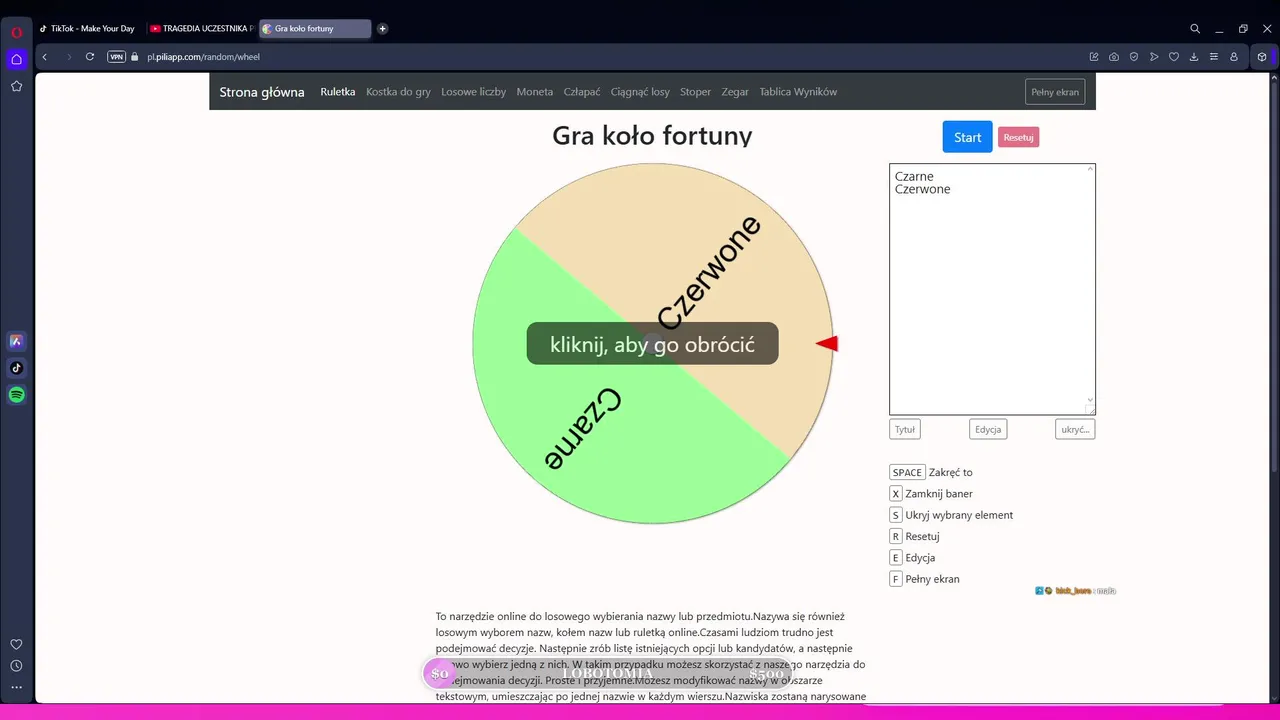Open the TikTok sidebar icon
This screenshot has width=1280, height=720.
pos(16,368)
